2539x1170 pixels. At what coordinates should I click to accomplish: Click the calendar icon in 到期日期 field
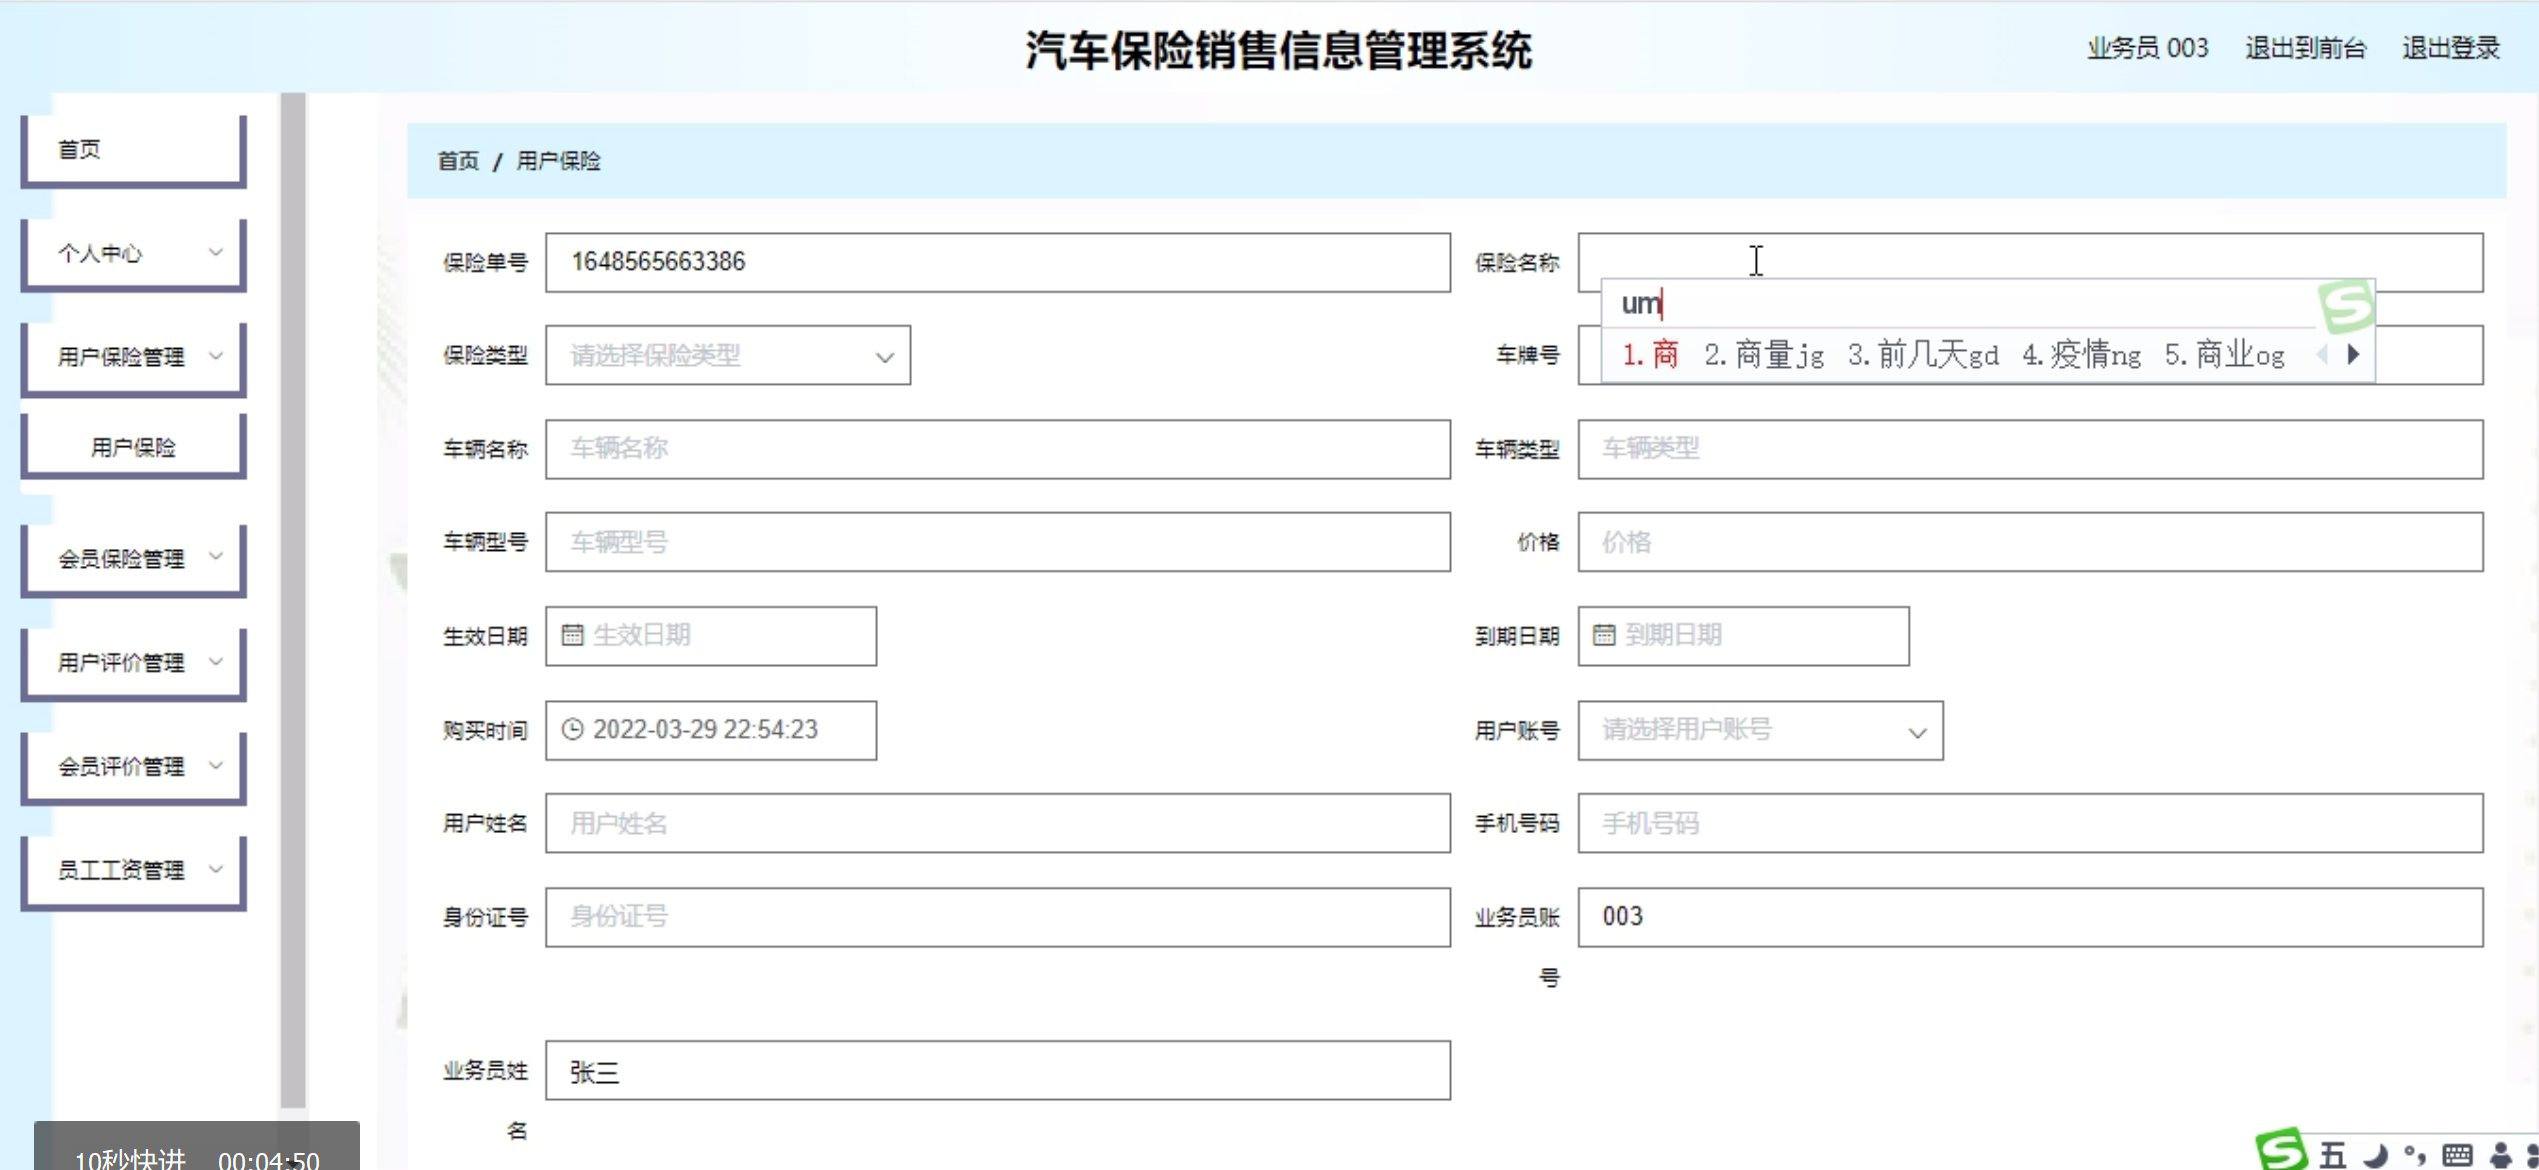(1604, 635)
